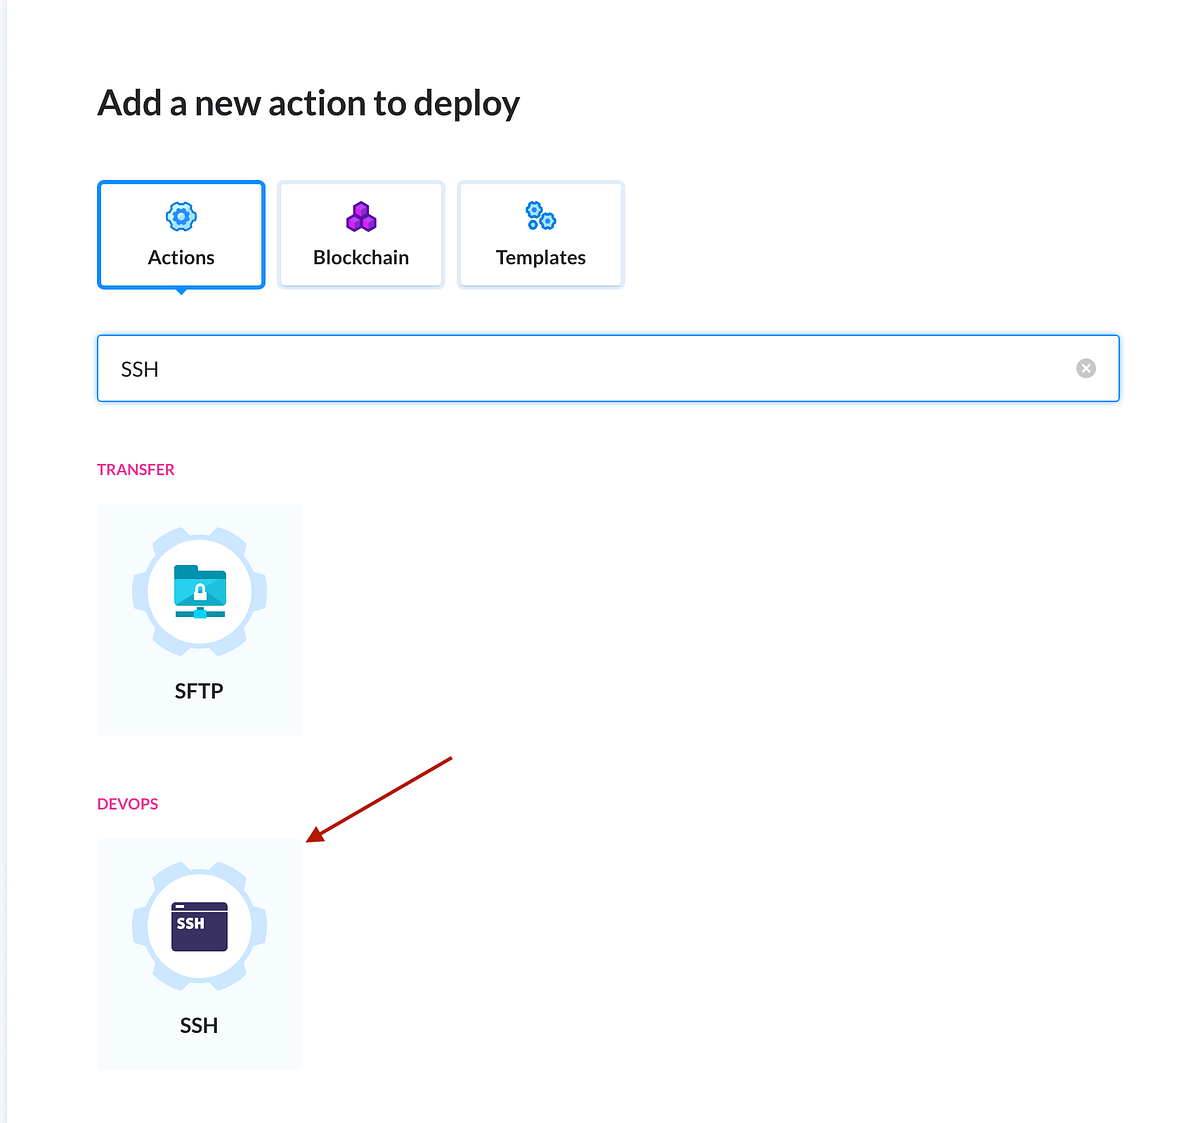Select the SFTP action card under TRANSFER
Viewport: 1200px width, 1123px height.
[x=199, y=618]
